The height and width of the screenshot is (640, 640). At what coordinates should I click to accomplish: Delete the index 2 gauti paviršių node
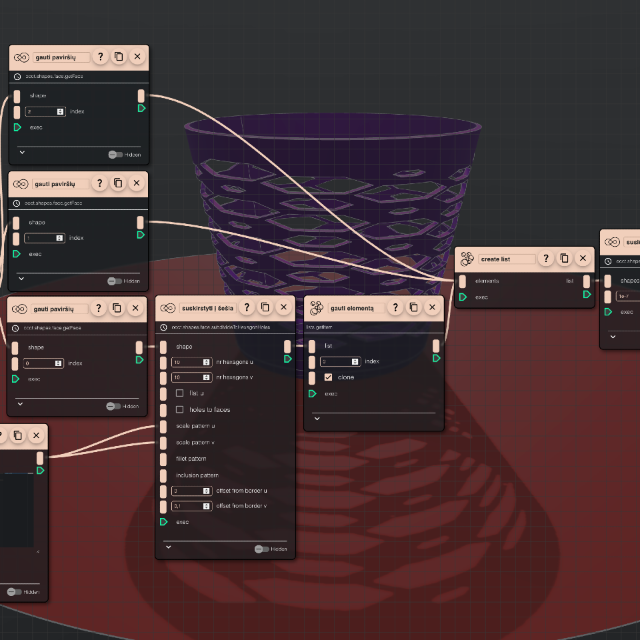(x=138, y=57)
